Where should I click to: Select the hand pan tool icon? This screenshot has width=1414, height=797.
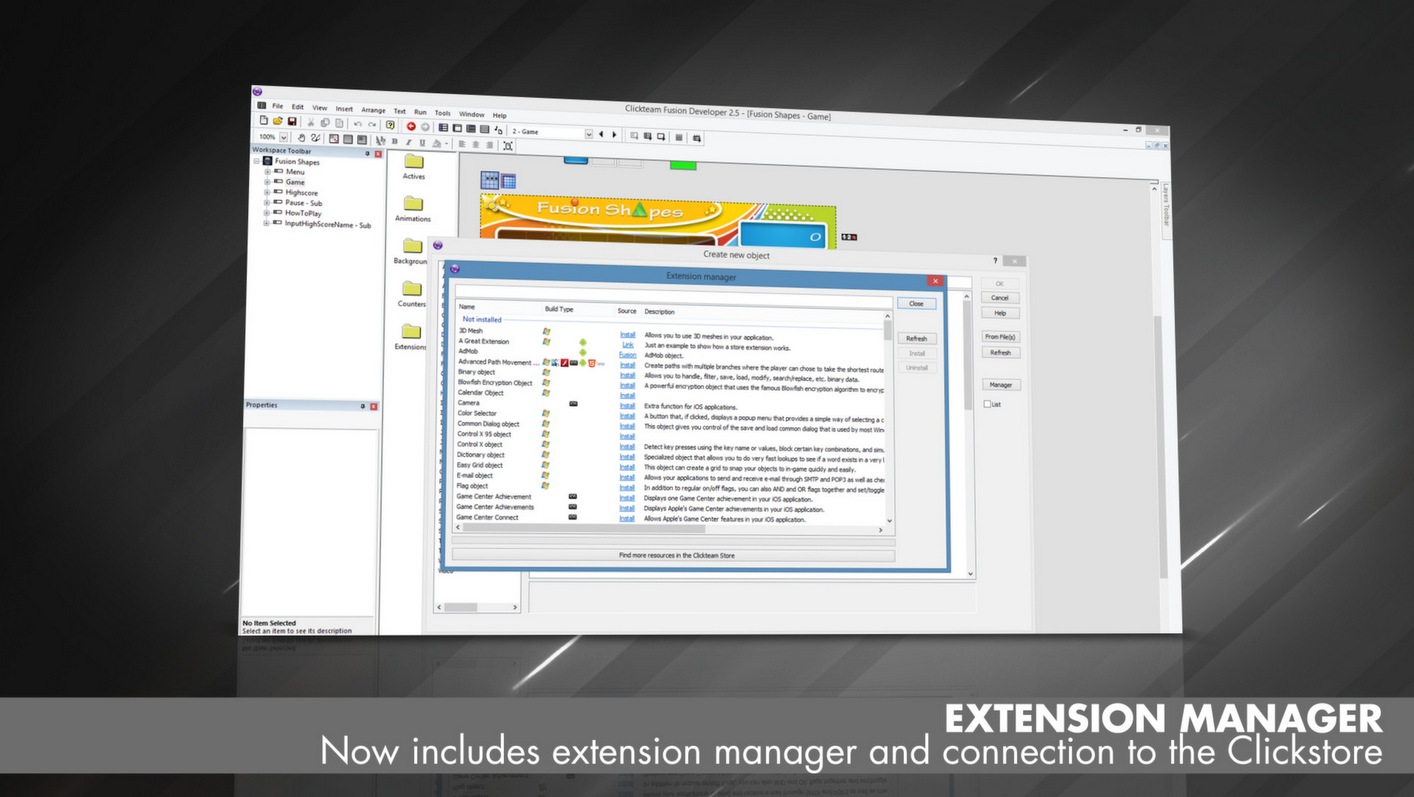click(301, 137)
